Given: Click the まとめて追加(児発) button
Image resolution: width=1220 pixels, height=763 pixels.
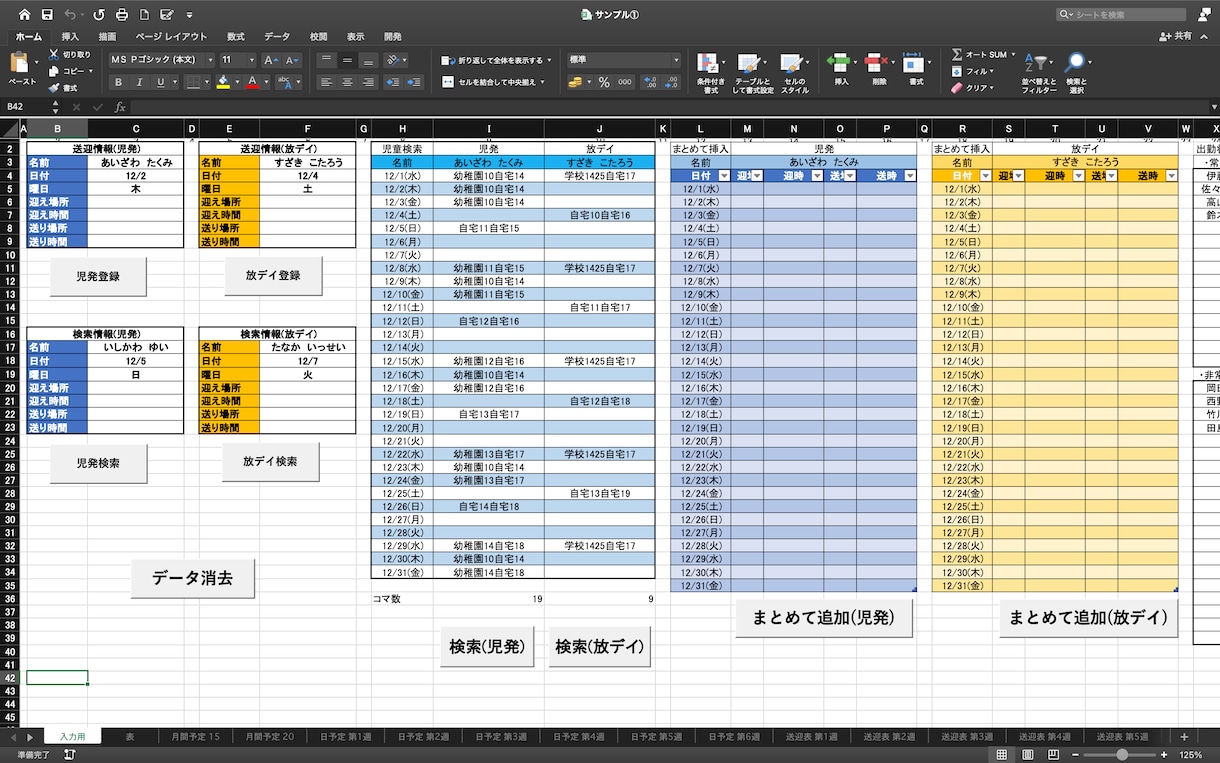Looking at the screenshot, I should pyautogui.click(x=824, y=617).
